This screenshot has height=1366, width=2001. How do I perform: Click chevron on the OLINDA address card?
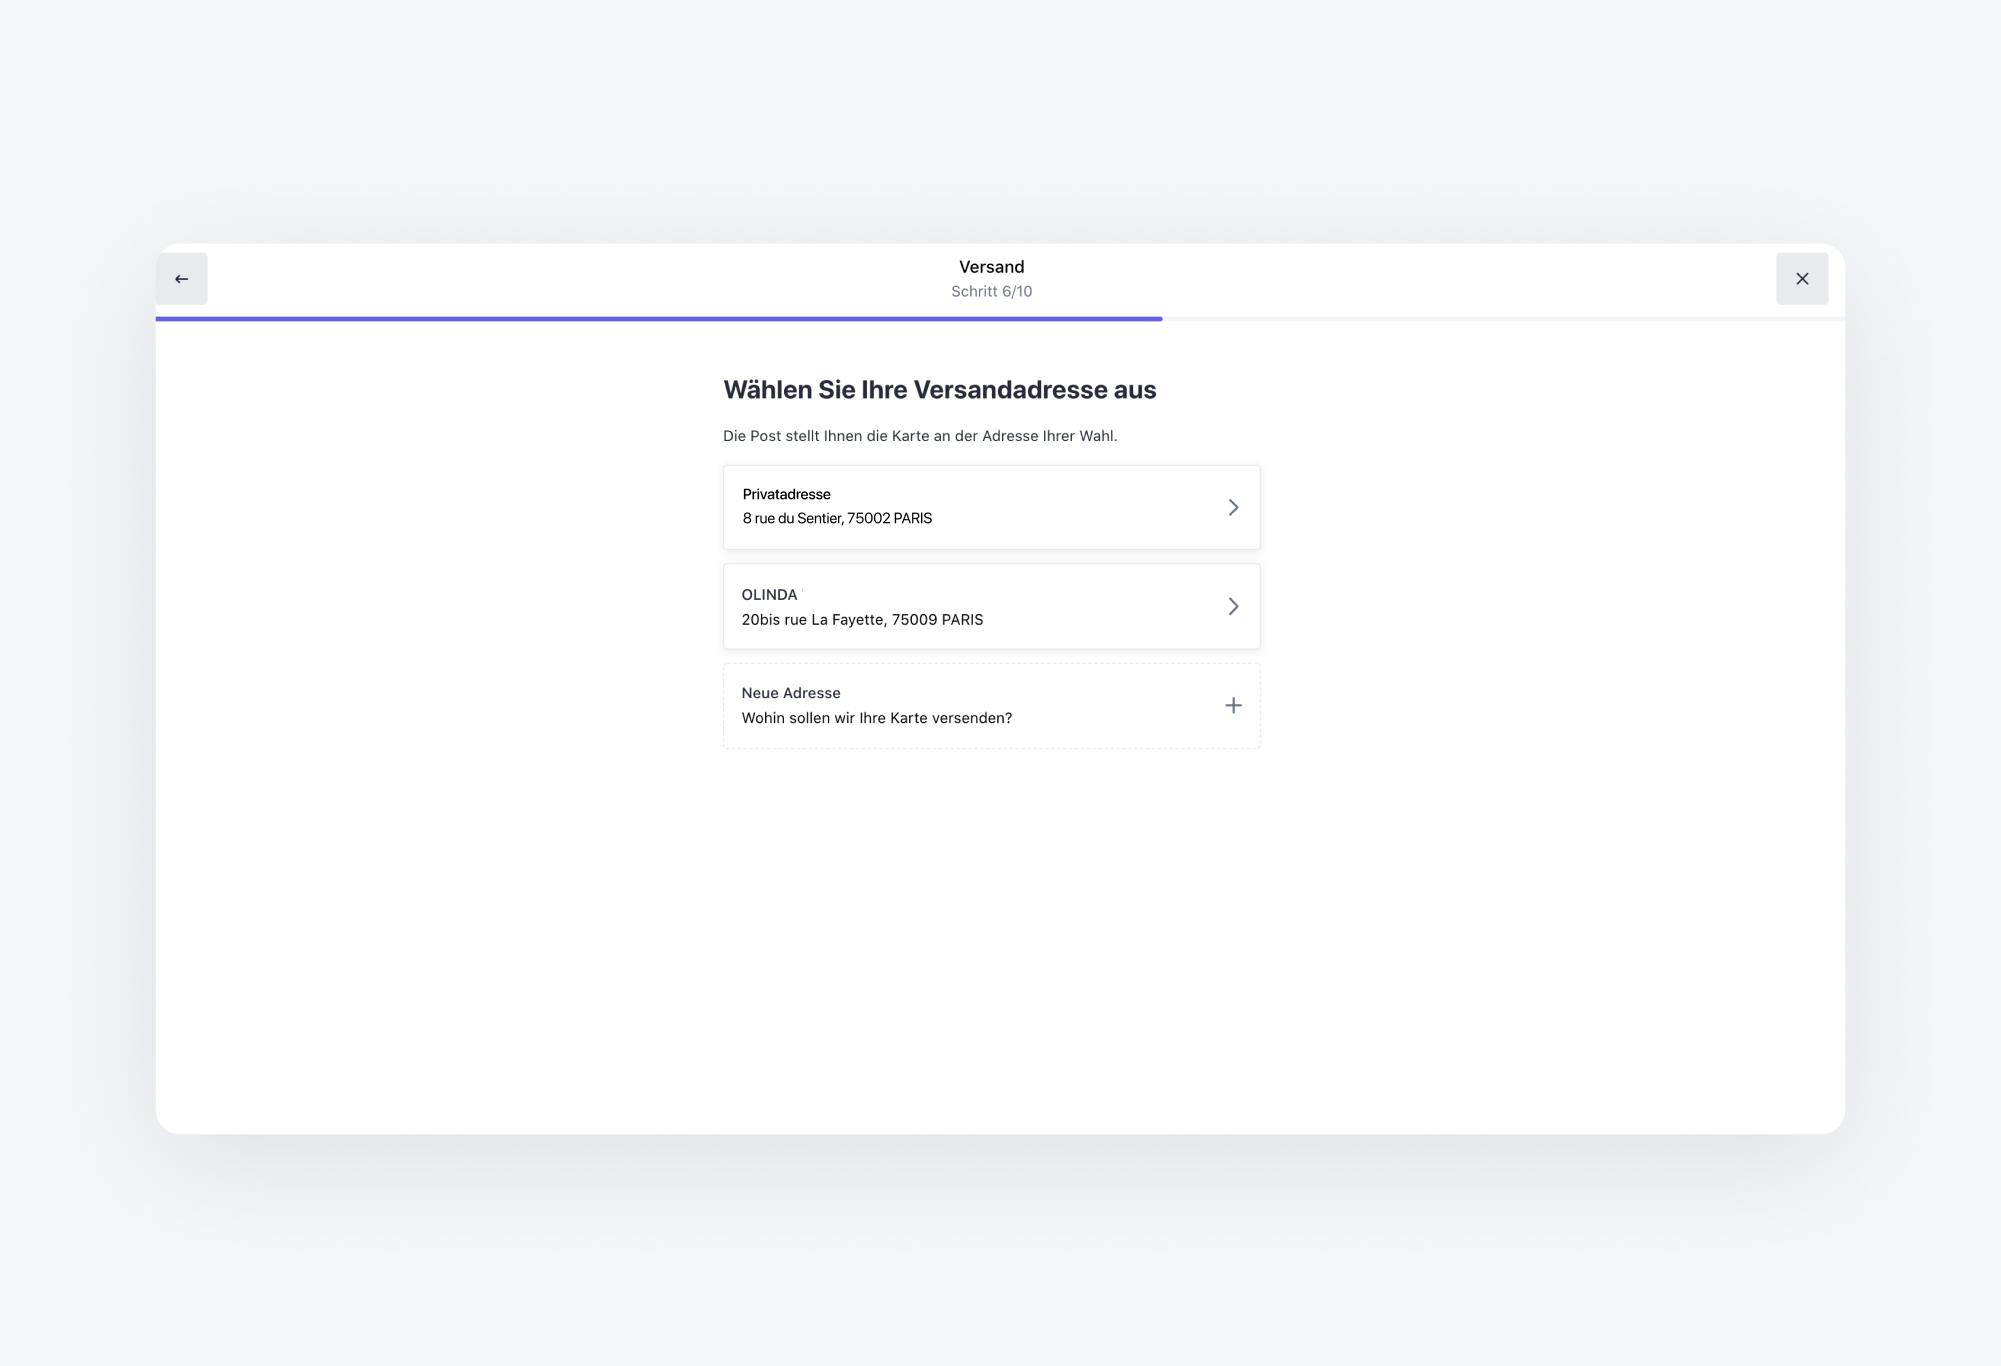coord(1233,607)
